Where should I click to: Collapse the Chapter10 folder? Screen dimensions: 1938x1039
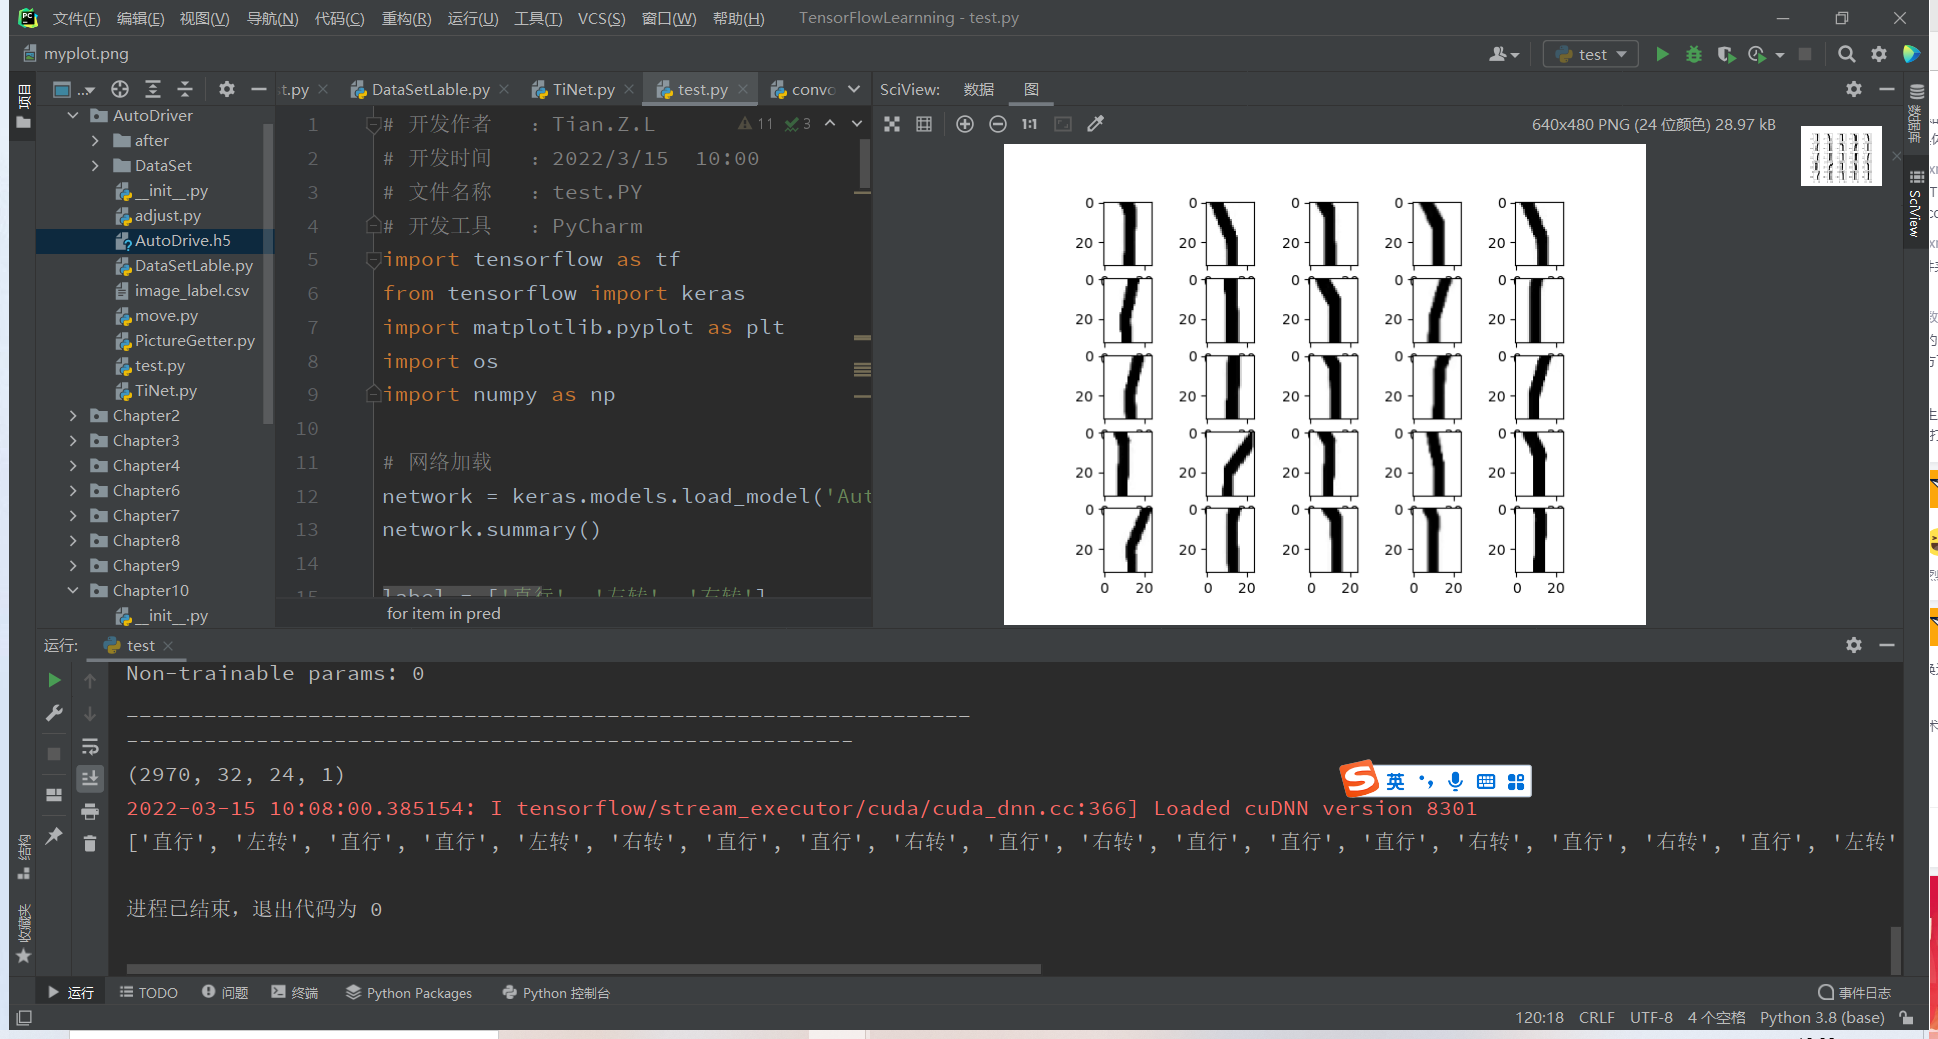tap(73, 590)
